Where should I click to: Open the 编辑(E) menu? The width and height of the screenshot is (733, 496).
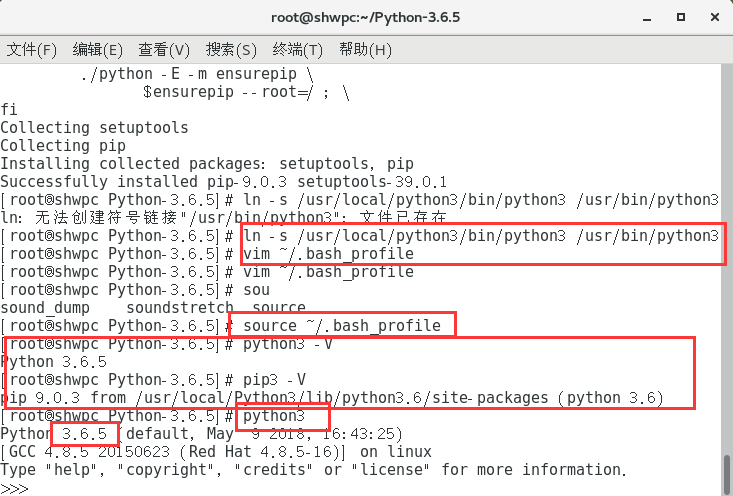click(97, 50)
